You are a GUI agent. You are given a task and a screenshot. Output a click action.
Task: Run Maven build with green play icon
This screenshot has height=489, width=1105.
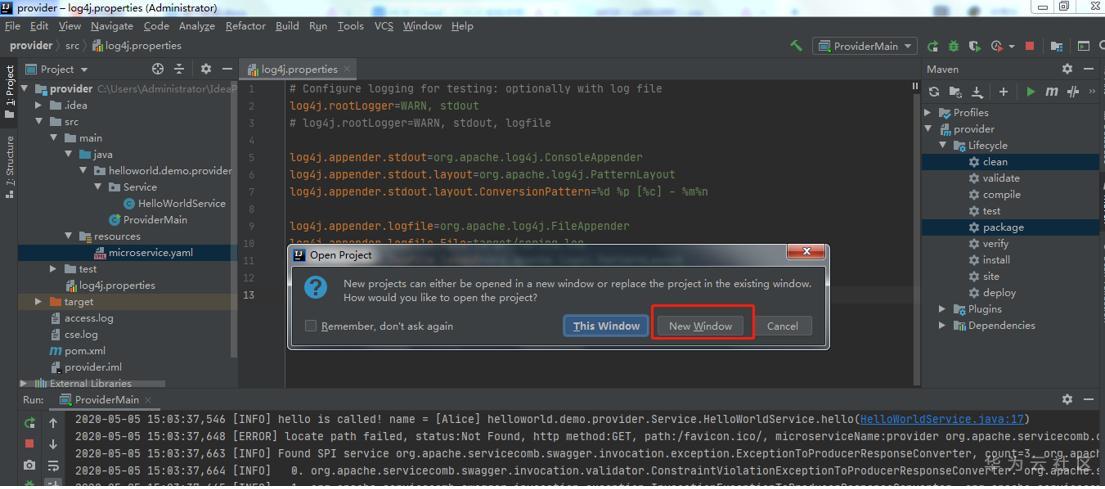pyautogui.click(x=1031, y=92)
